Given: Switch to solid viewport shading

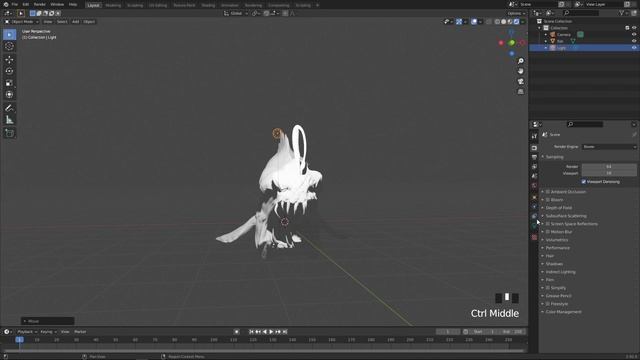Looking at the screenshot, I should [504, 22].
